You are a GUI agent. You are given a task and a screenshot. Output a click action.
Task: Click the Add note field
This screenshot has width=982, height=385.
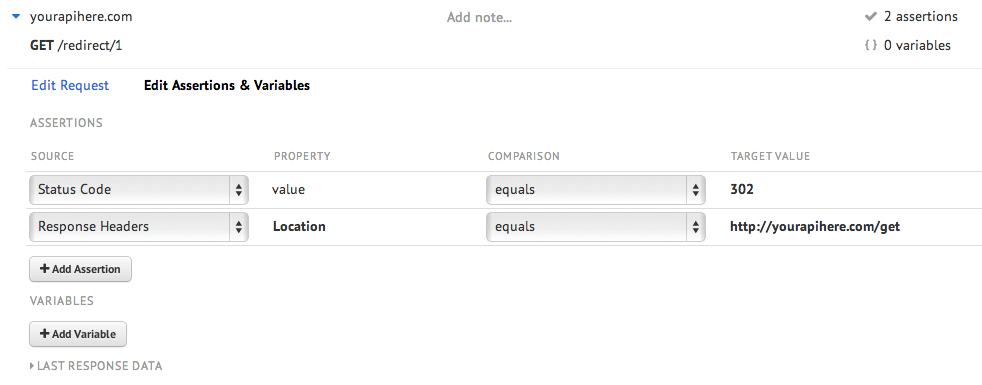click(479, 18)
